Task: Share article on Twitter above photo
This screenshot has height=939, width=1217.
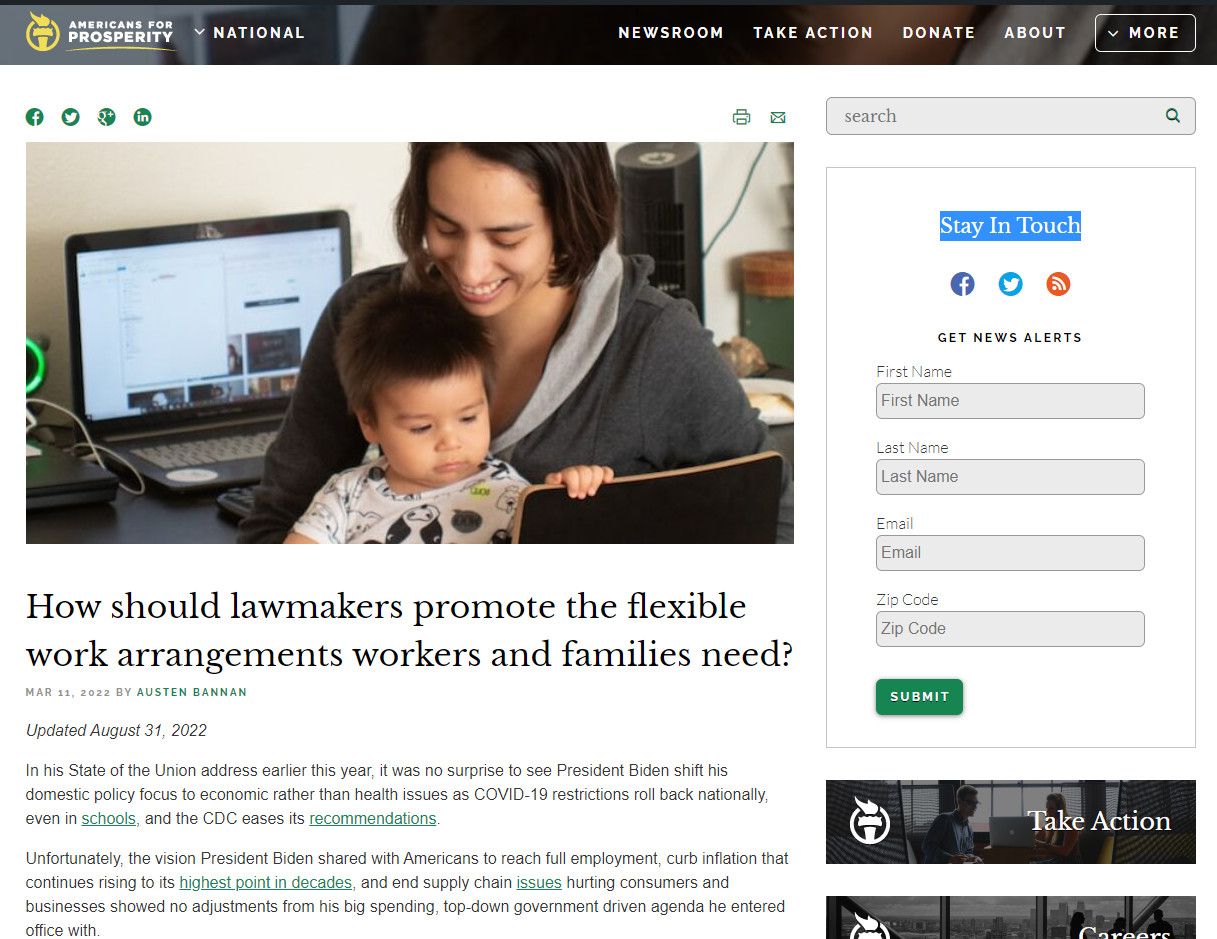Action: pos(71,117)
